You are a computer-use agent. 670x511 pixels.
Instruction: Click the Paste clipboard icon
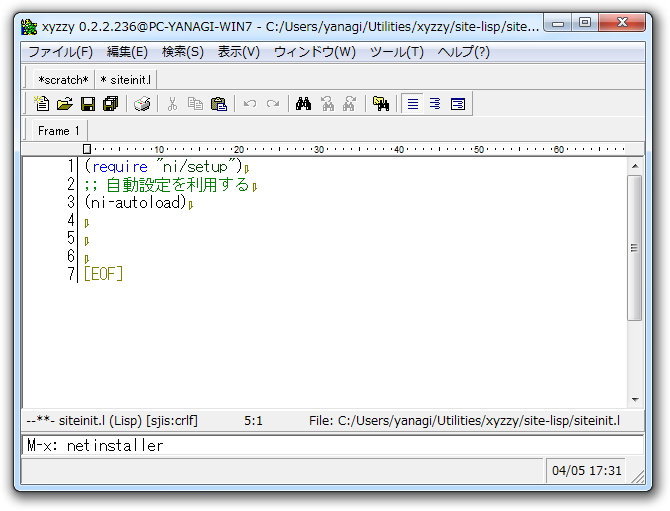tap(219, 104)
